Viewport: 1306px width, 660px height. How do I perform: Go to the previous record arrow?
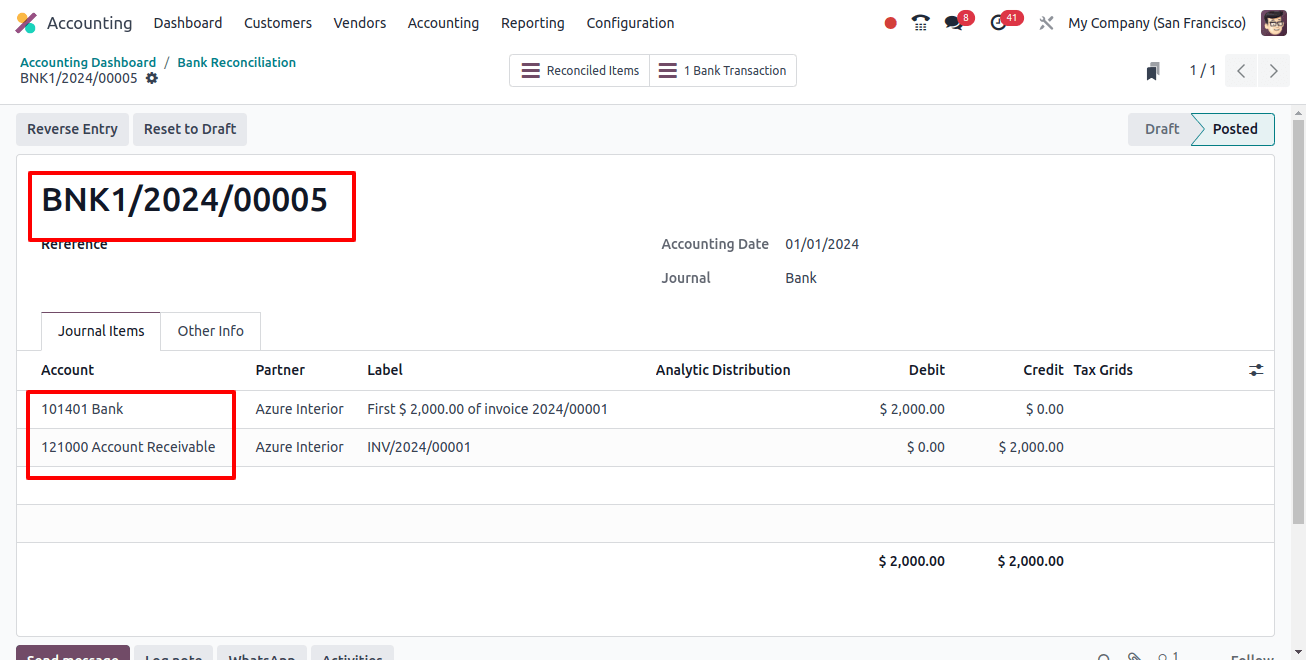coord(1241,71)
